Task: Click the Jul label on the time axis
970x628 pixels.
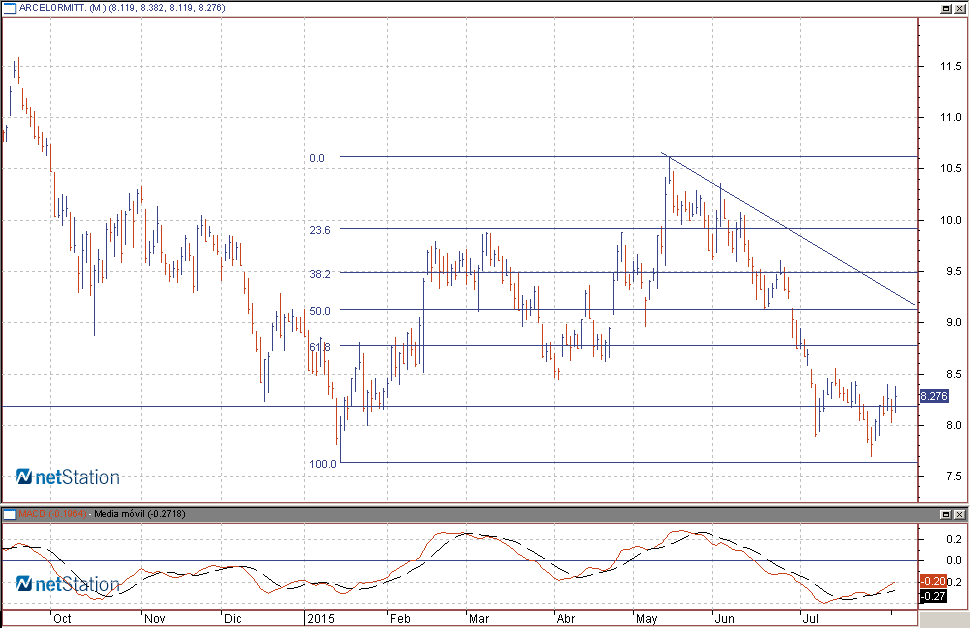Action: tap(810, 618)
